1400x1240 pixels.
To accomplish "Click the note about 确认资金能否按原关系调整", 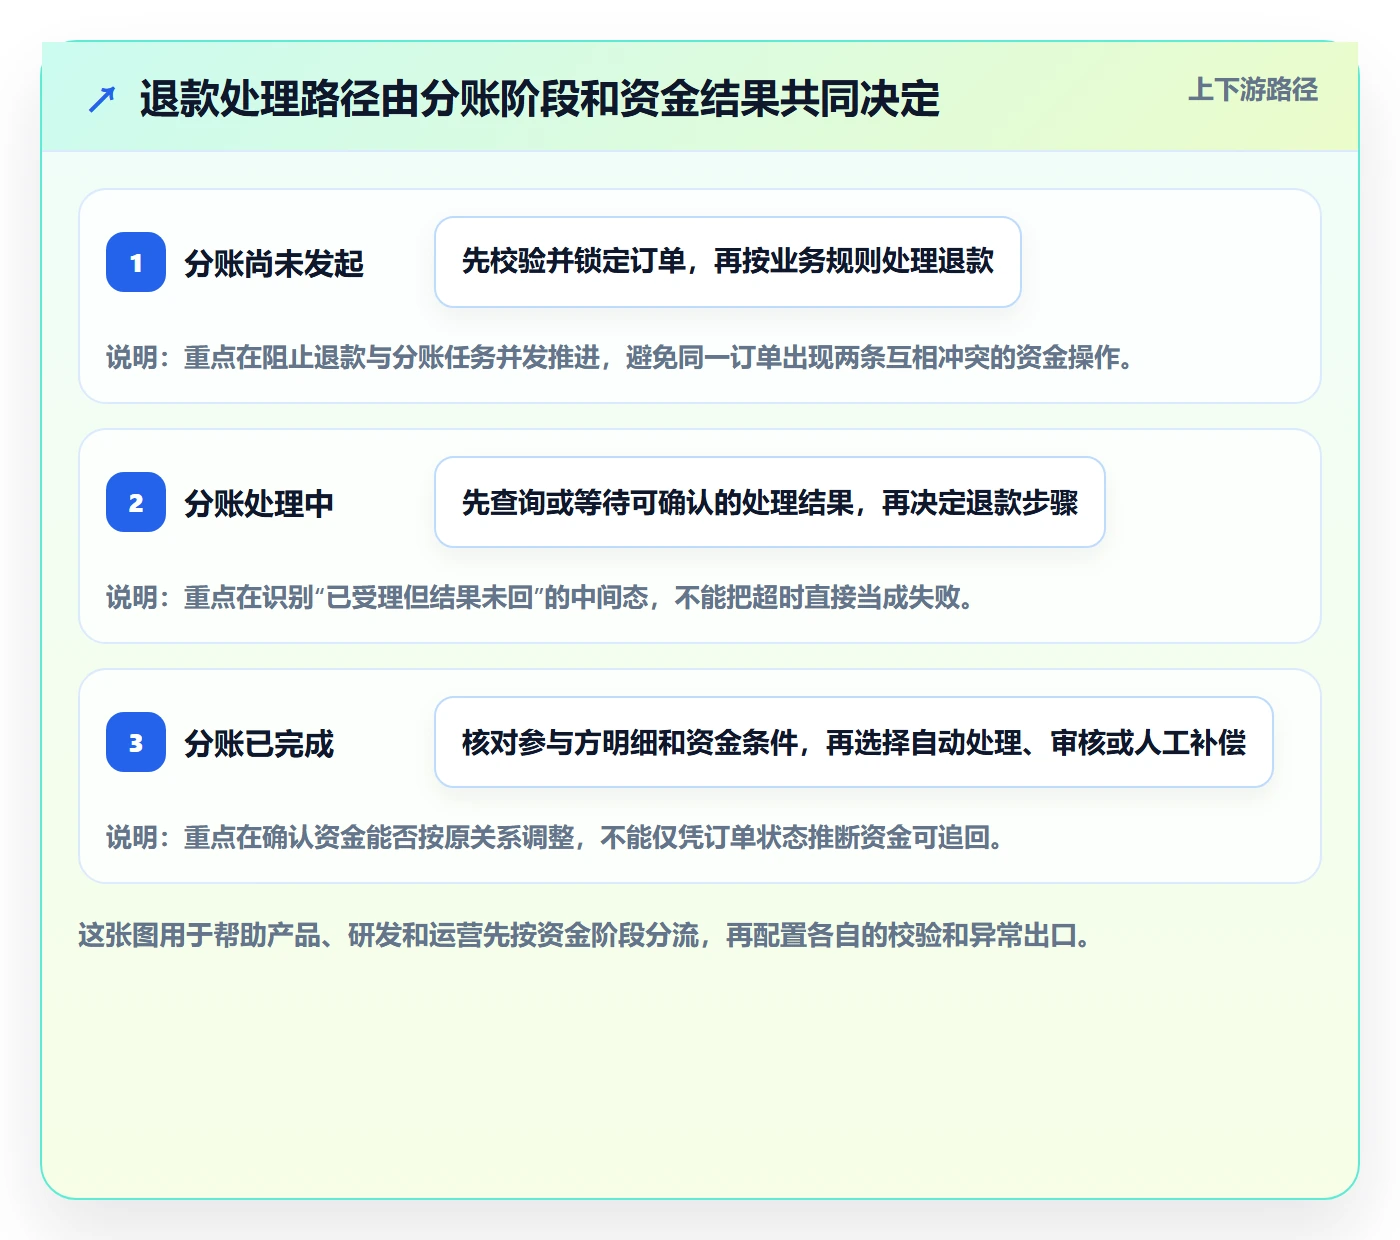I will [x=557, y=837].
